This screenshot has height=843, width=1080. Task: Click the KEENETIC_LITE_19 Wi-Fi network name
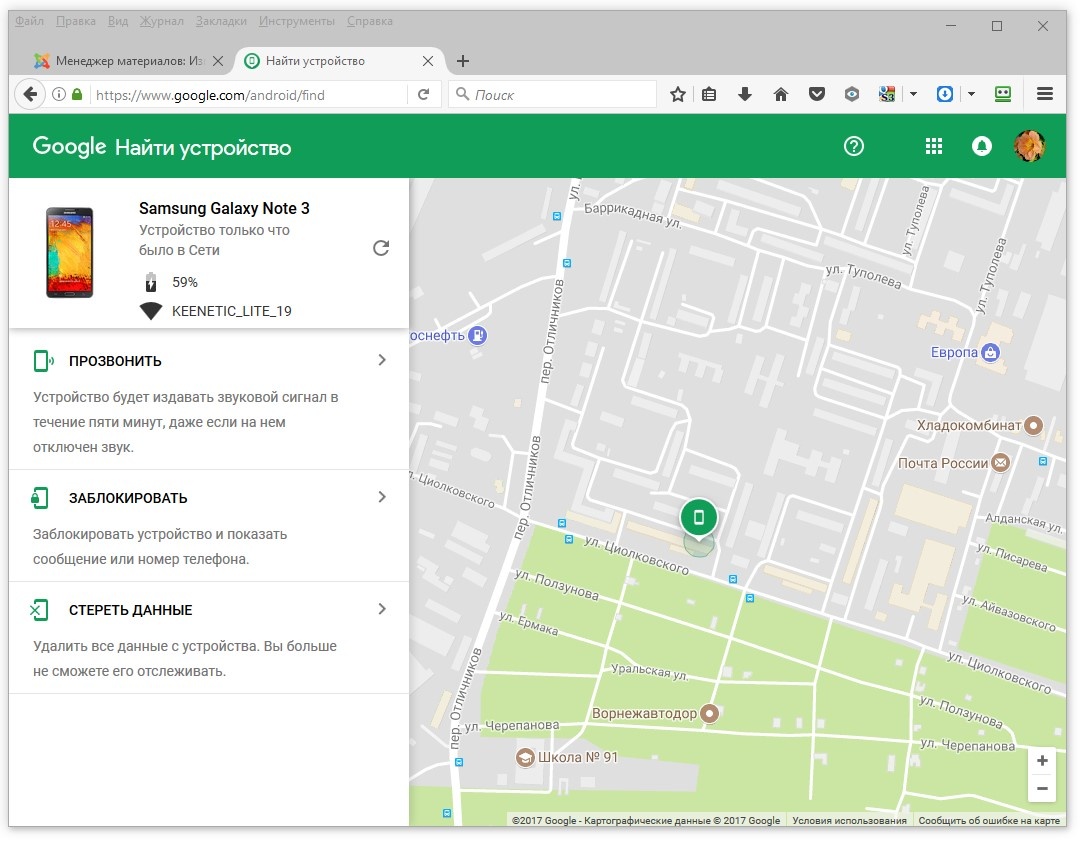click(231, 311)
